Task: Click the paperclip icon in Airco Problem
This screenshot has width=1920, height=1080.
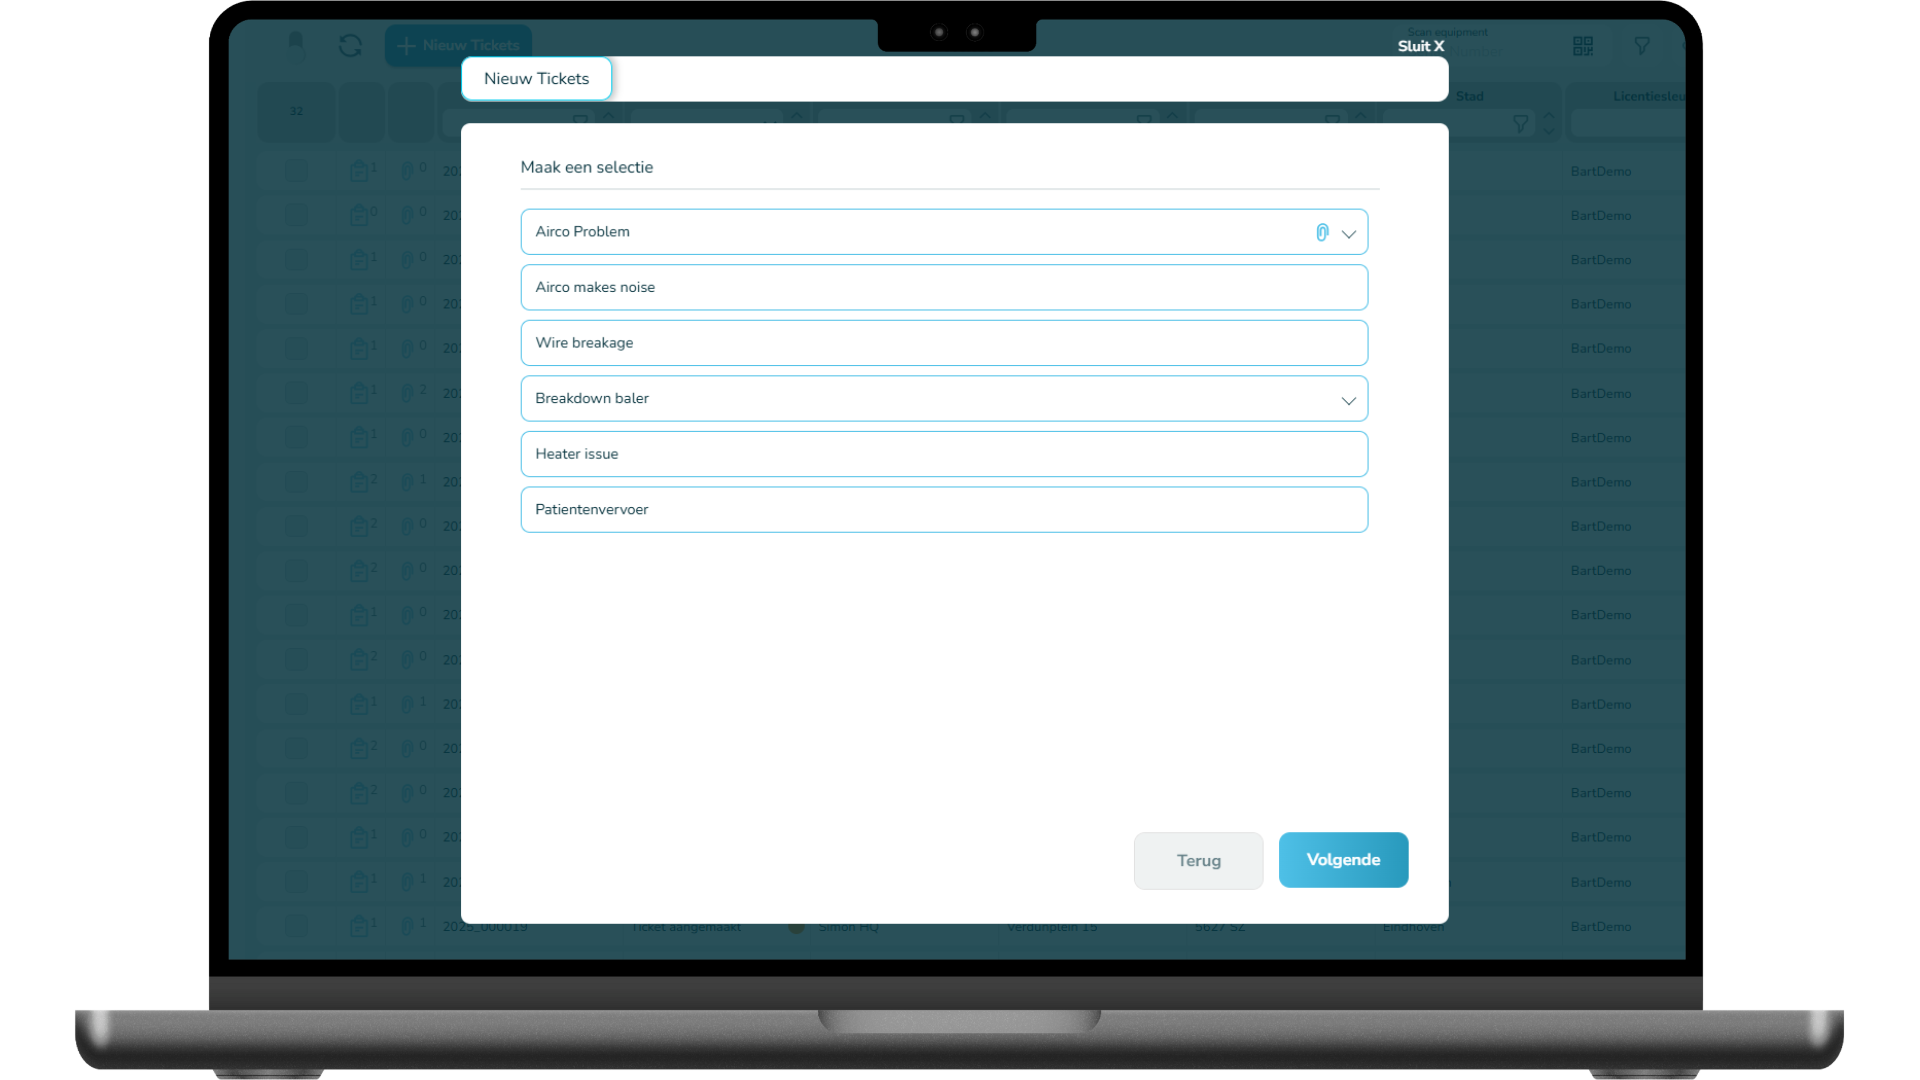Action: [x=1322, y=232]
